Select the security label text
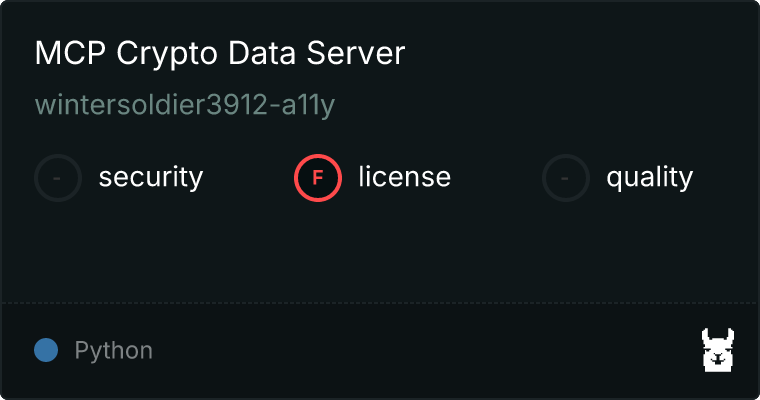This screenshot has height=400, width=760. 151,178
